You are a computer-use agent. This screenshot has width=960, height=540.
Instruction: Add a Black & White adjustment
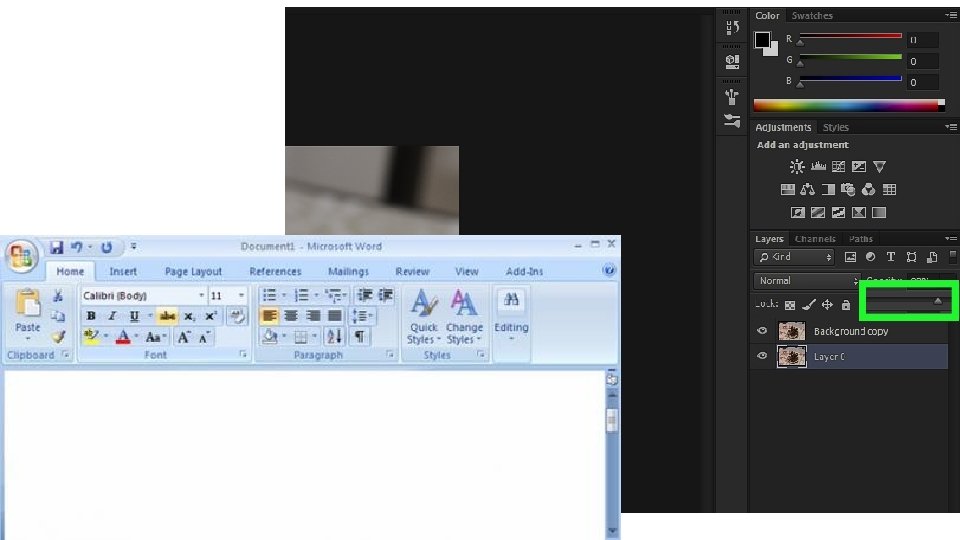pos(828,190)
